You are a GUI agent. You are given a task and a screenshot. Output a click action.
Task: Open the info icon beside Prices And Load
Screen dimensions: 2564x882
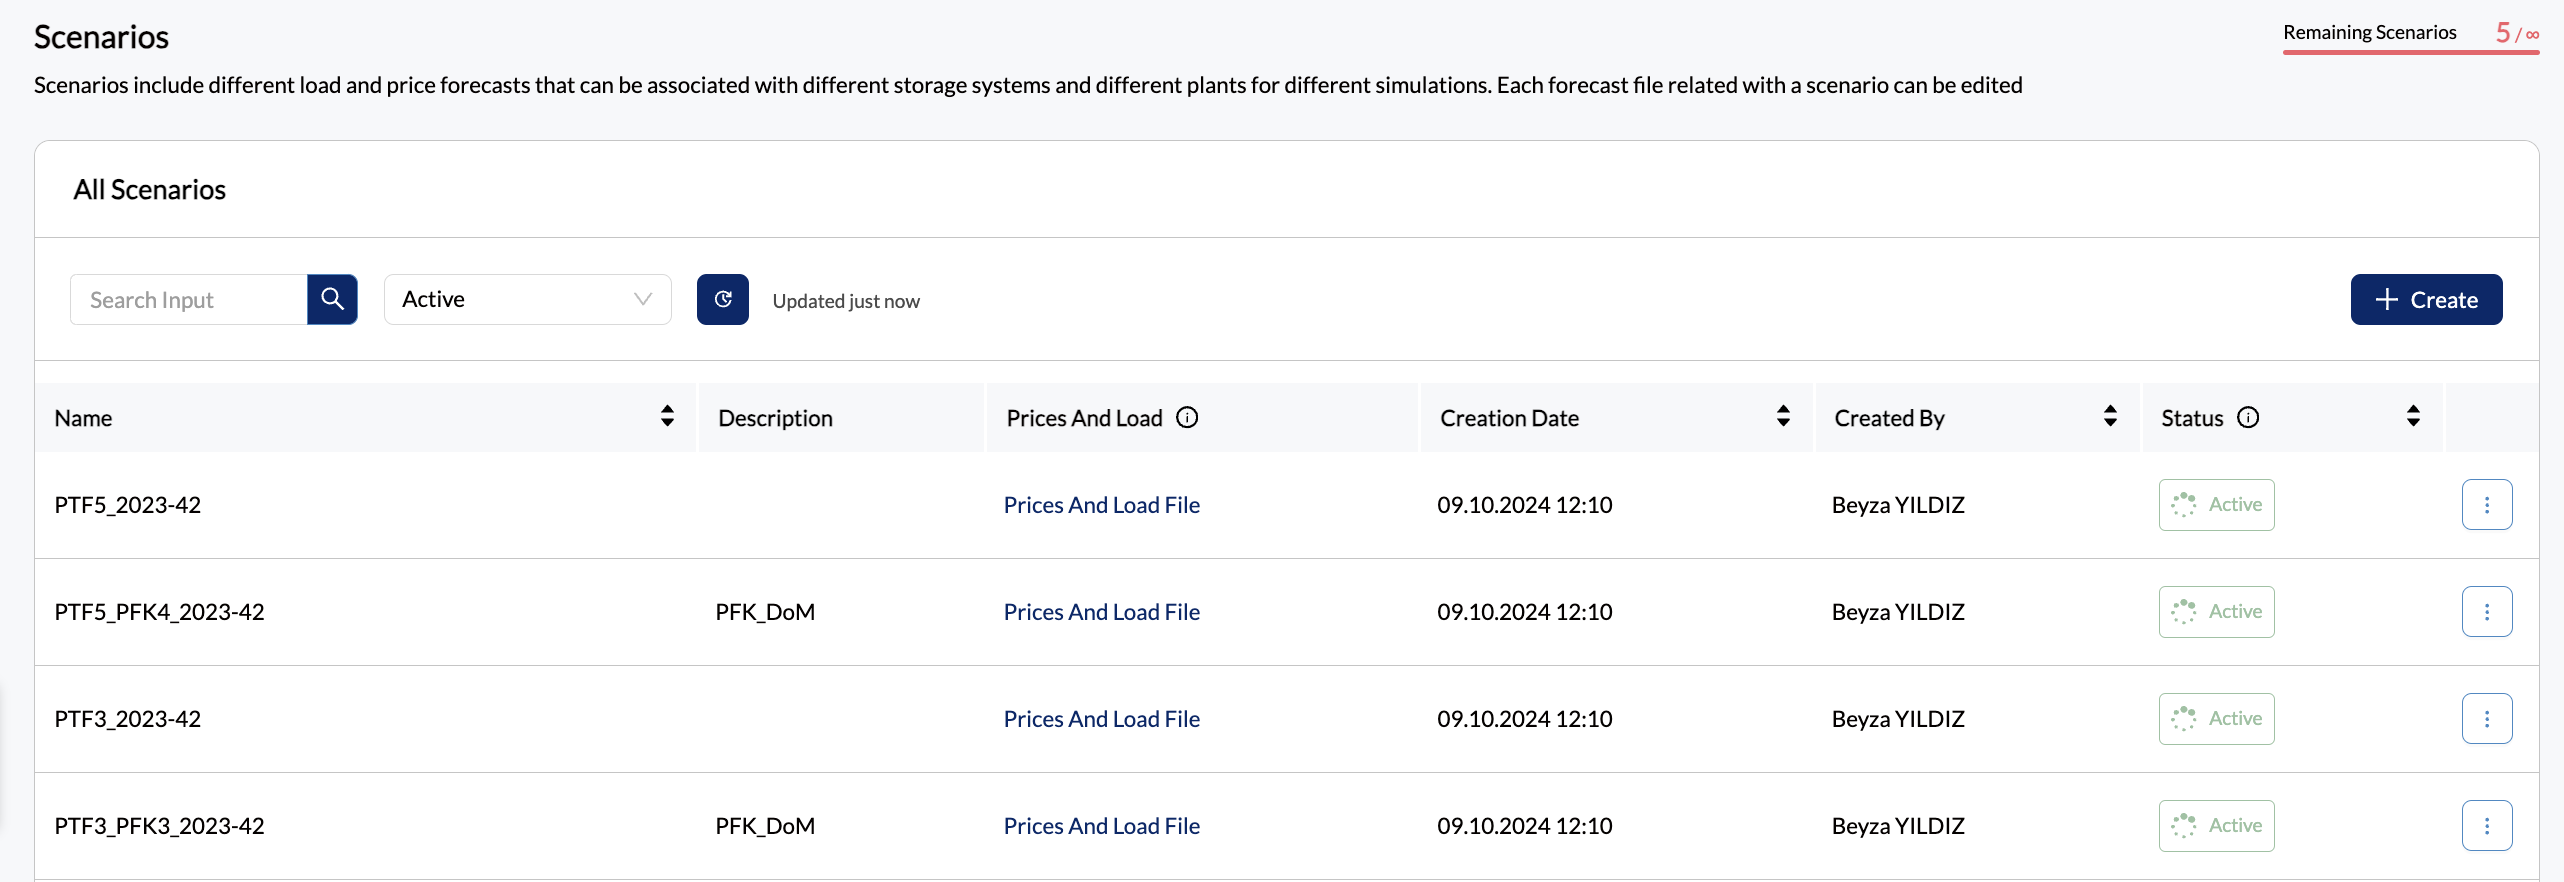(x=1187, y=418)
